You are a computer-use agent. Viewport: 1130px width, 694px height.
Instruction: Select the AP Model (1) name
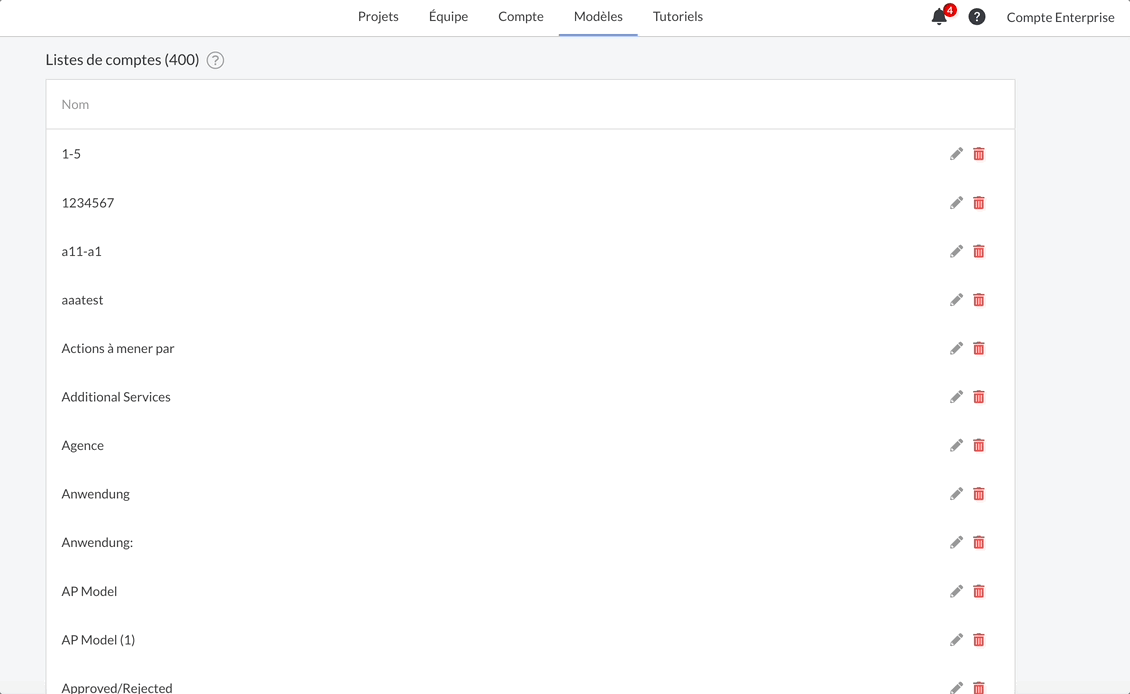click(98, 639)
